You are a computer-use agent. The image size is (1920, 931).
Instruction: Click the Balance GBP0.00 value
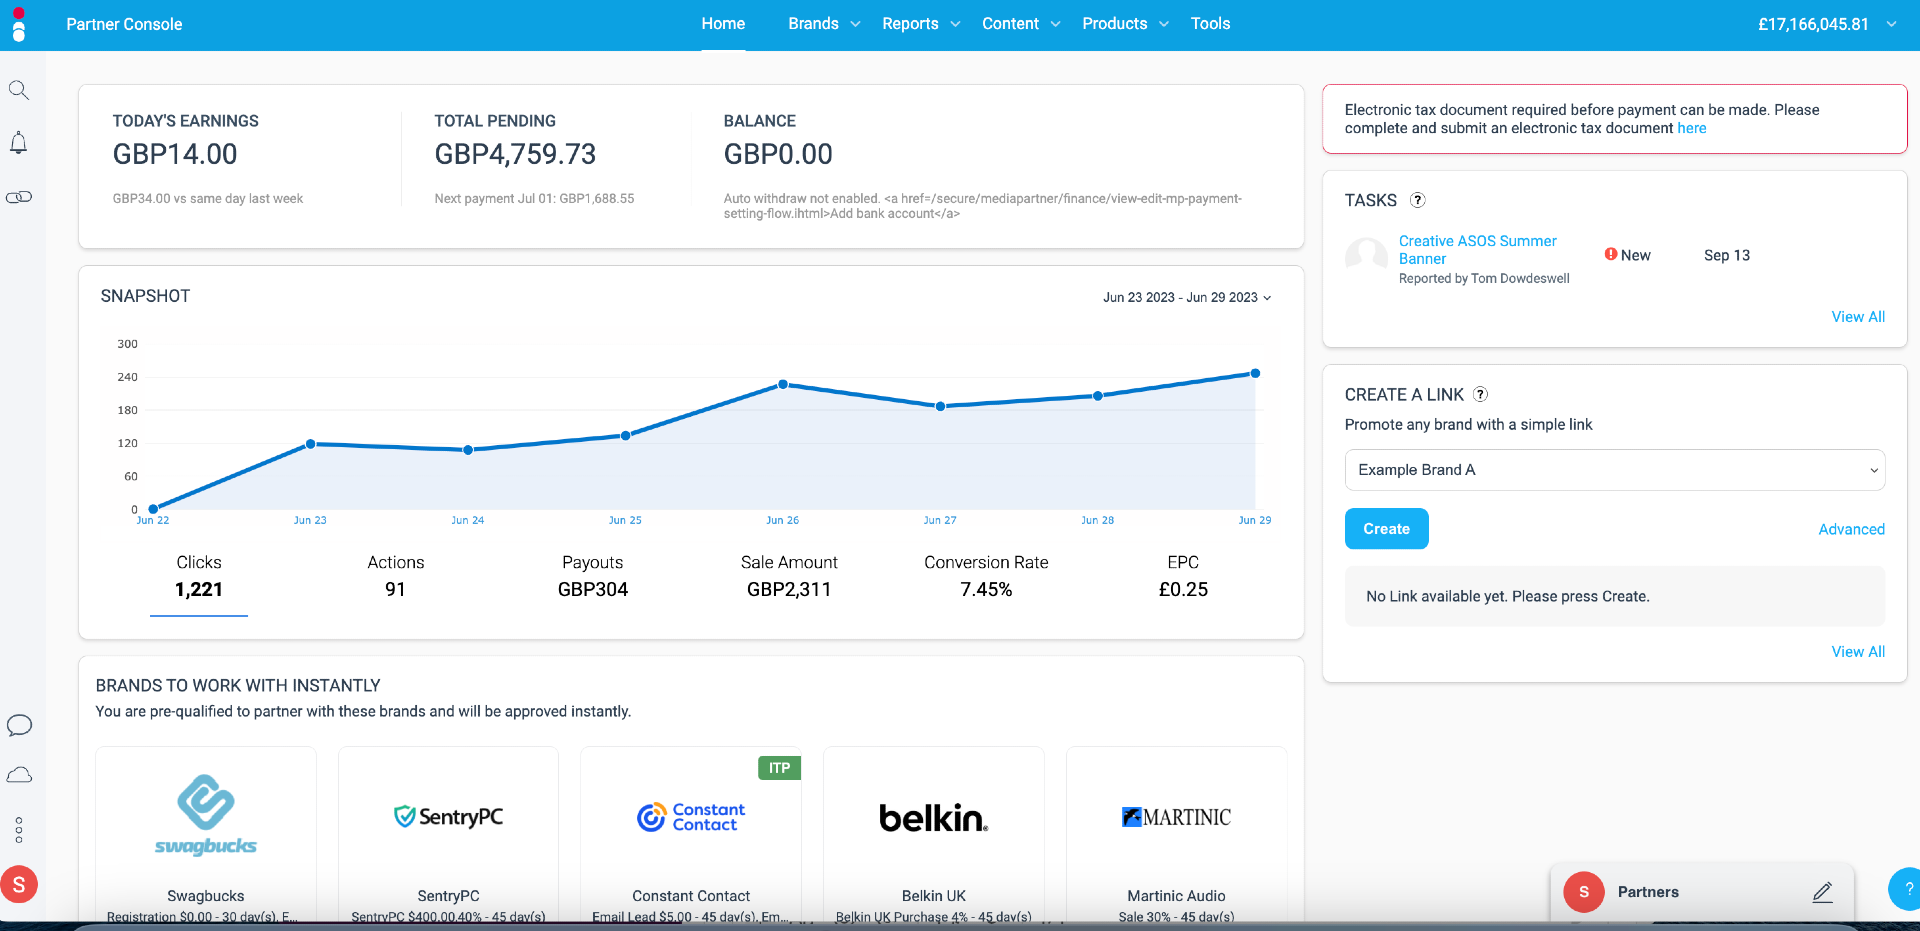tap(778, 154)
